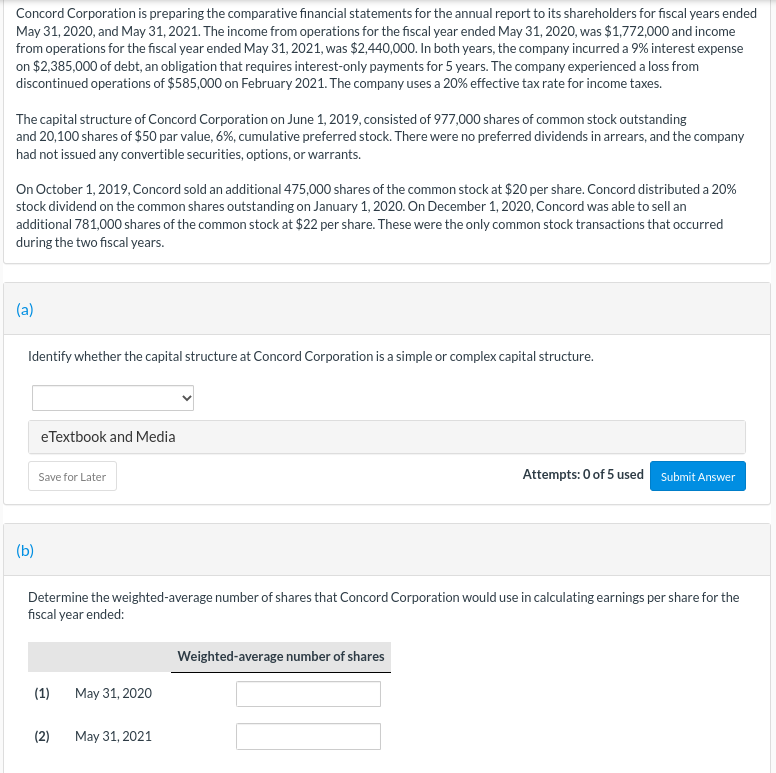Submit the answer for part (a)
The width and height of the screenshot is (776, 773).
click(x=697, y=477)
